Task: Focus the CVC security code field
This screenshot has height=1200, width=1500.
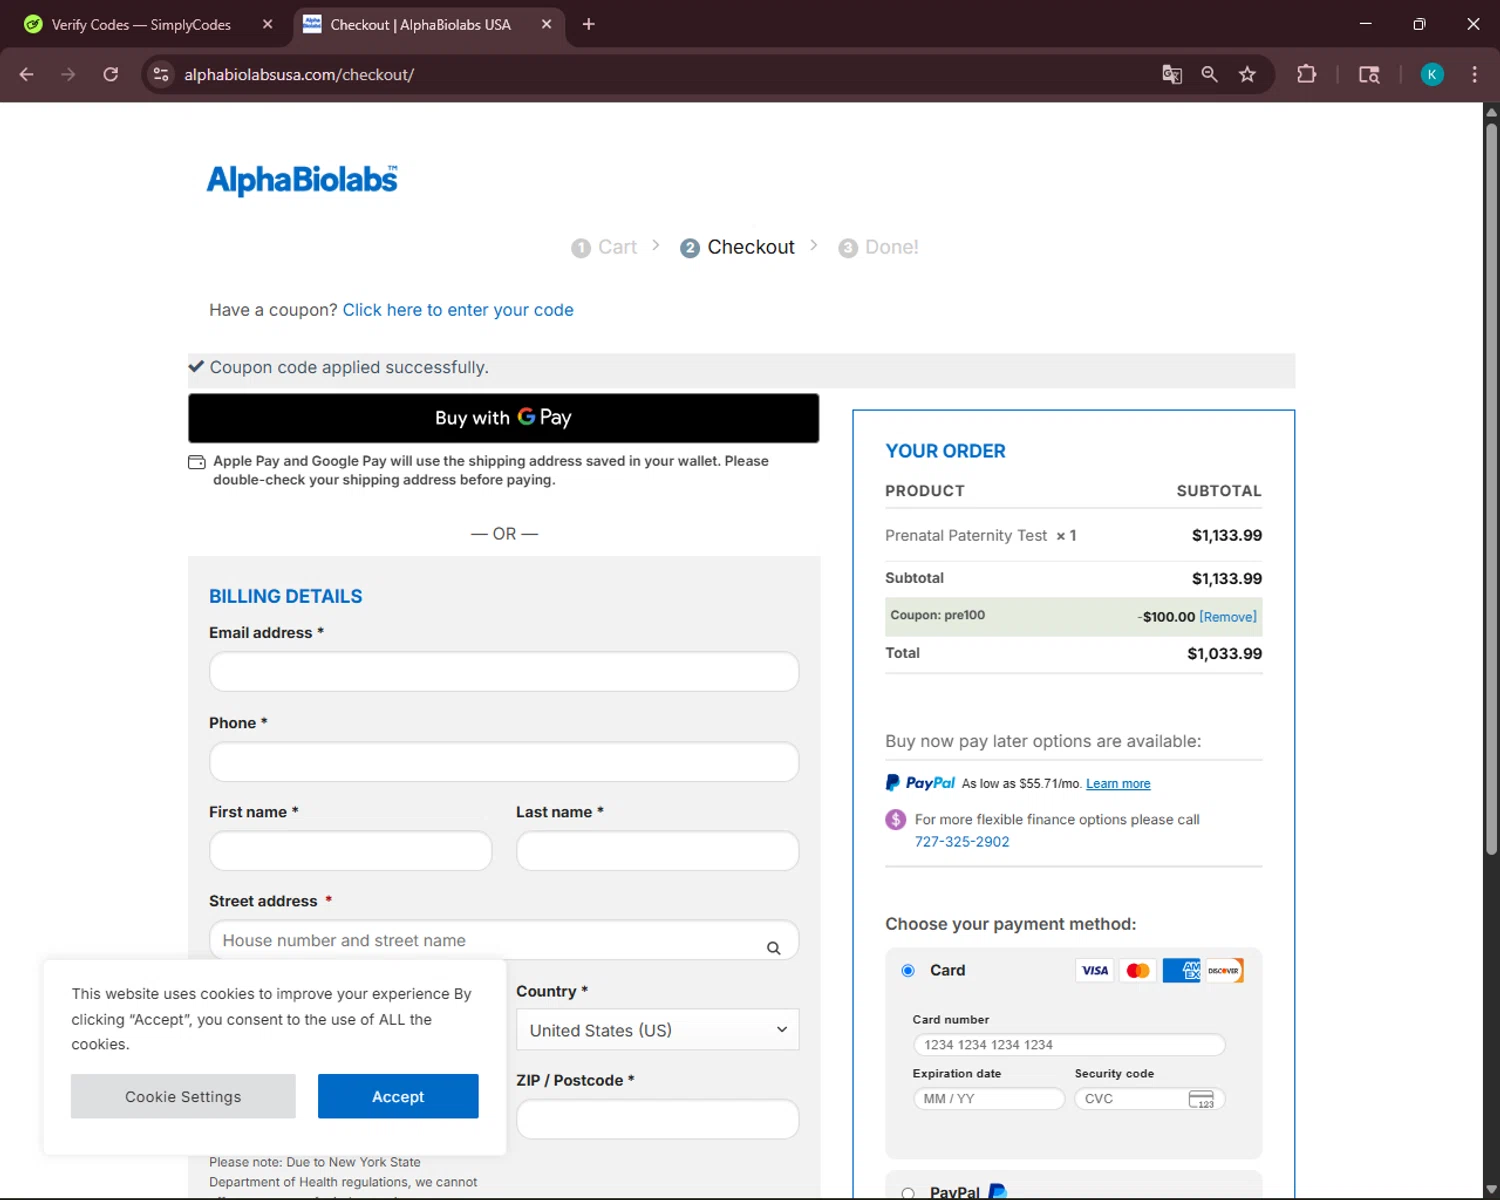Action: pos(1150,1099)
